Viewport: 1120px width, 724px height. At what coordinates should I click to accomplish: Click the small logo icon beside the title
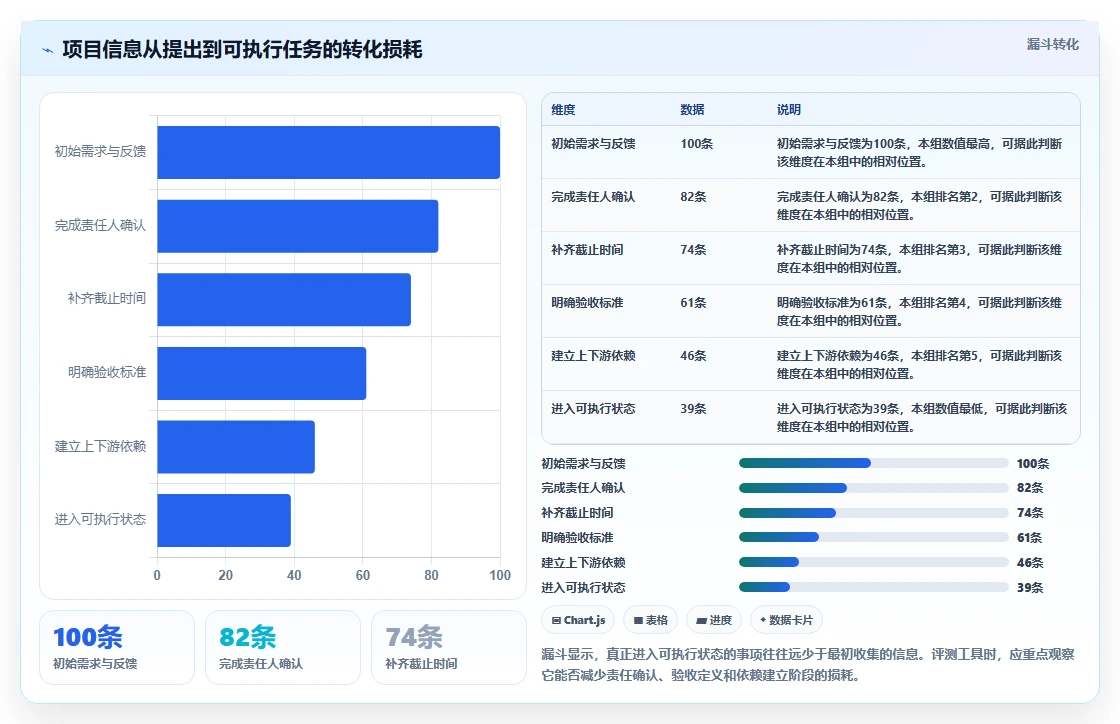[48, 50]
